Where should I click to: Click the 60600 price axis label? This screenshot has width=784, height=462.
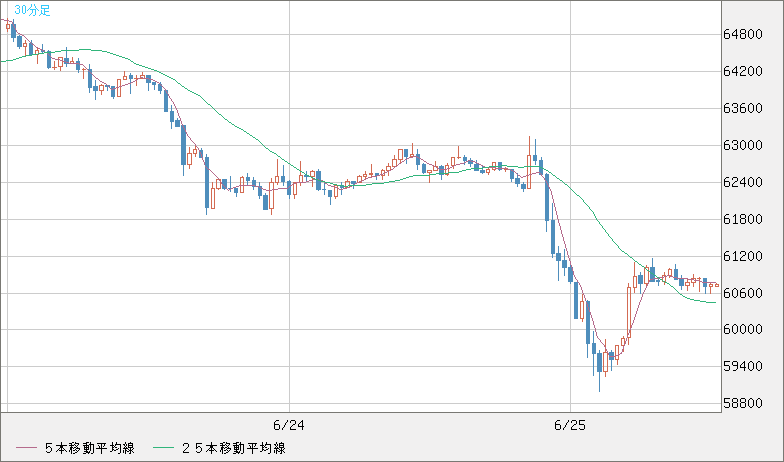743,294
